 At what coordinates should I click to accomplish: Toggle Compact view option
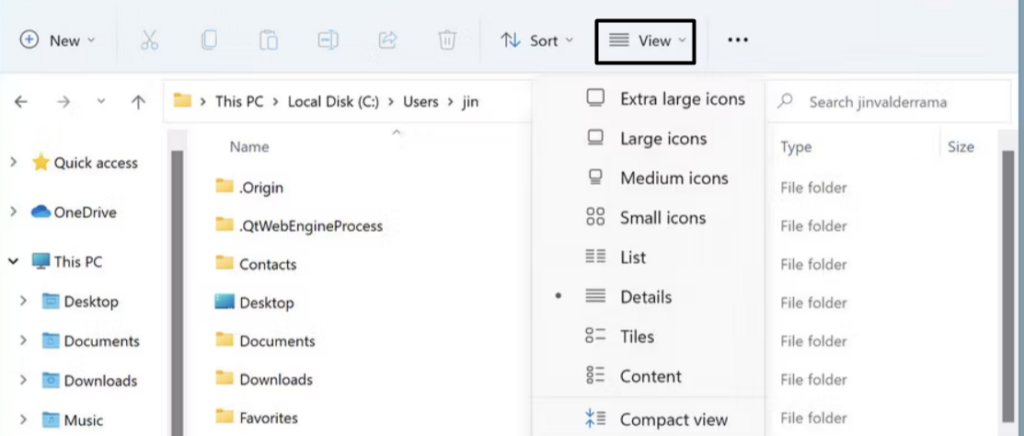tap(673, 420)
